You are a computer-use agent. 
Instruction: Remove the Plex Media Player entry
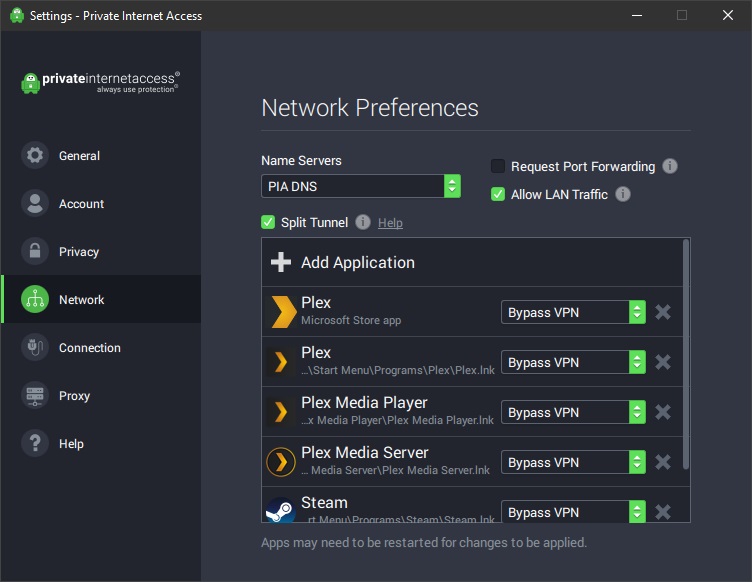tap(662, 412)
